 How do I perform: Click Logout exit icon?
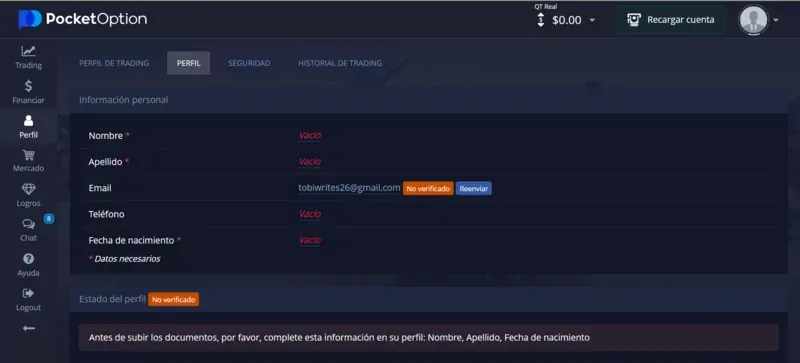pos(29,294)
